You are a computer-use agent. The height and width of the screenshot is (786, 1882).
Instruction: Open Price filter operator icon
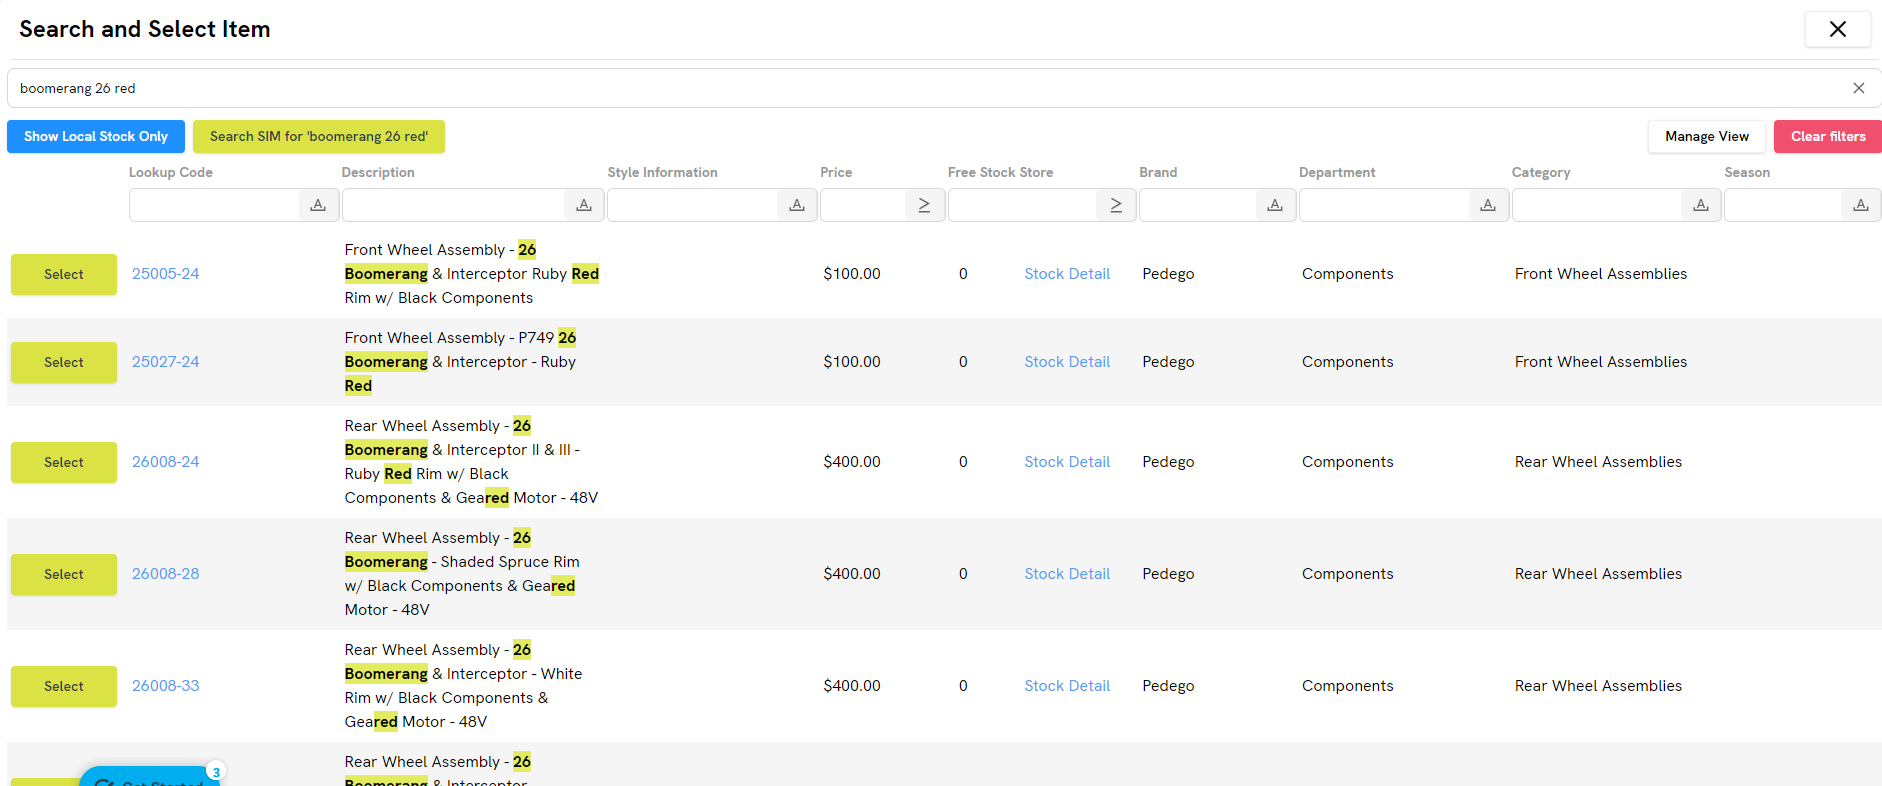coord(924,205)
